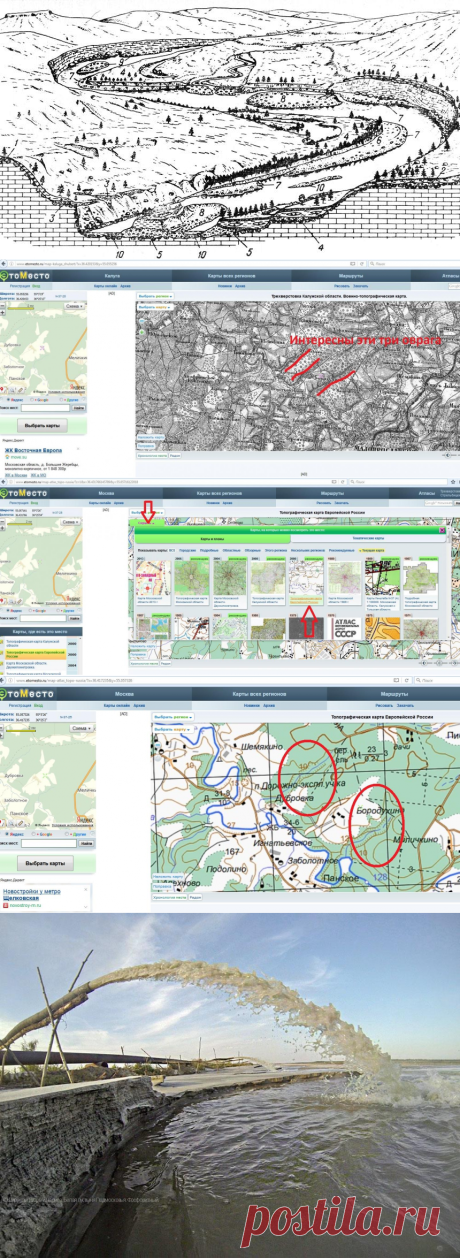This screenshot has height=1258, width=460.
Task: Open the Новостройки у метро Щелковская link
Action: click(x=32, y=893)
